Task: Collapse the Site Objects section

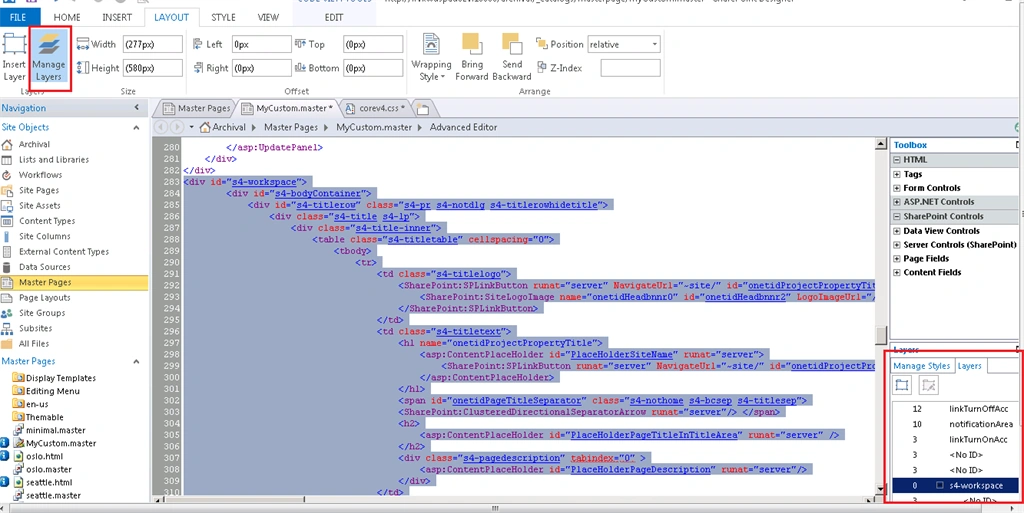Action: tap(136, 128)
